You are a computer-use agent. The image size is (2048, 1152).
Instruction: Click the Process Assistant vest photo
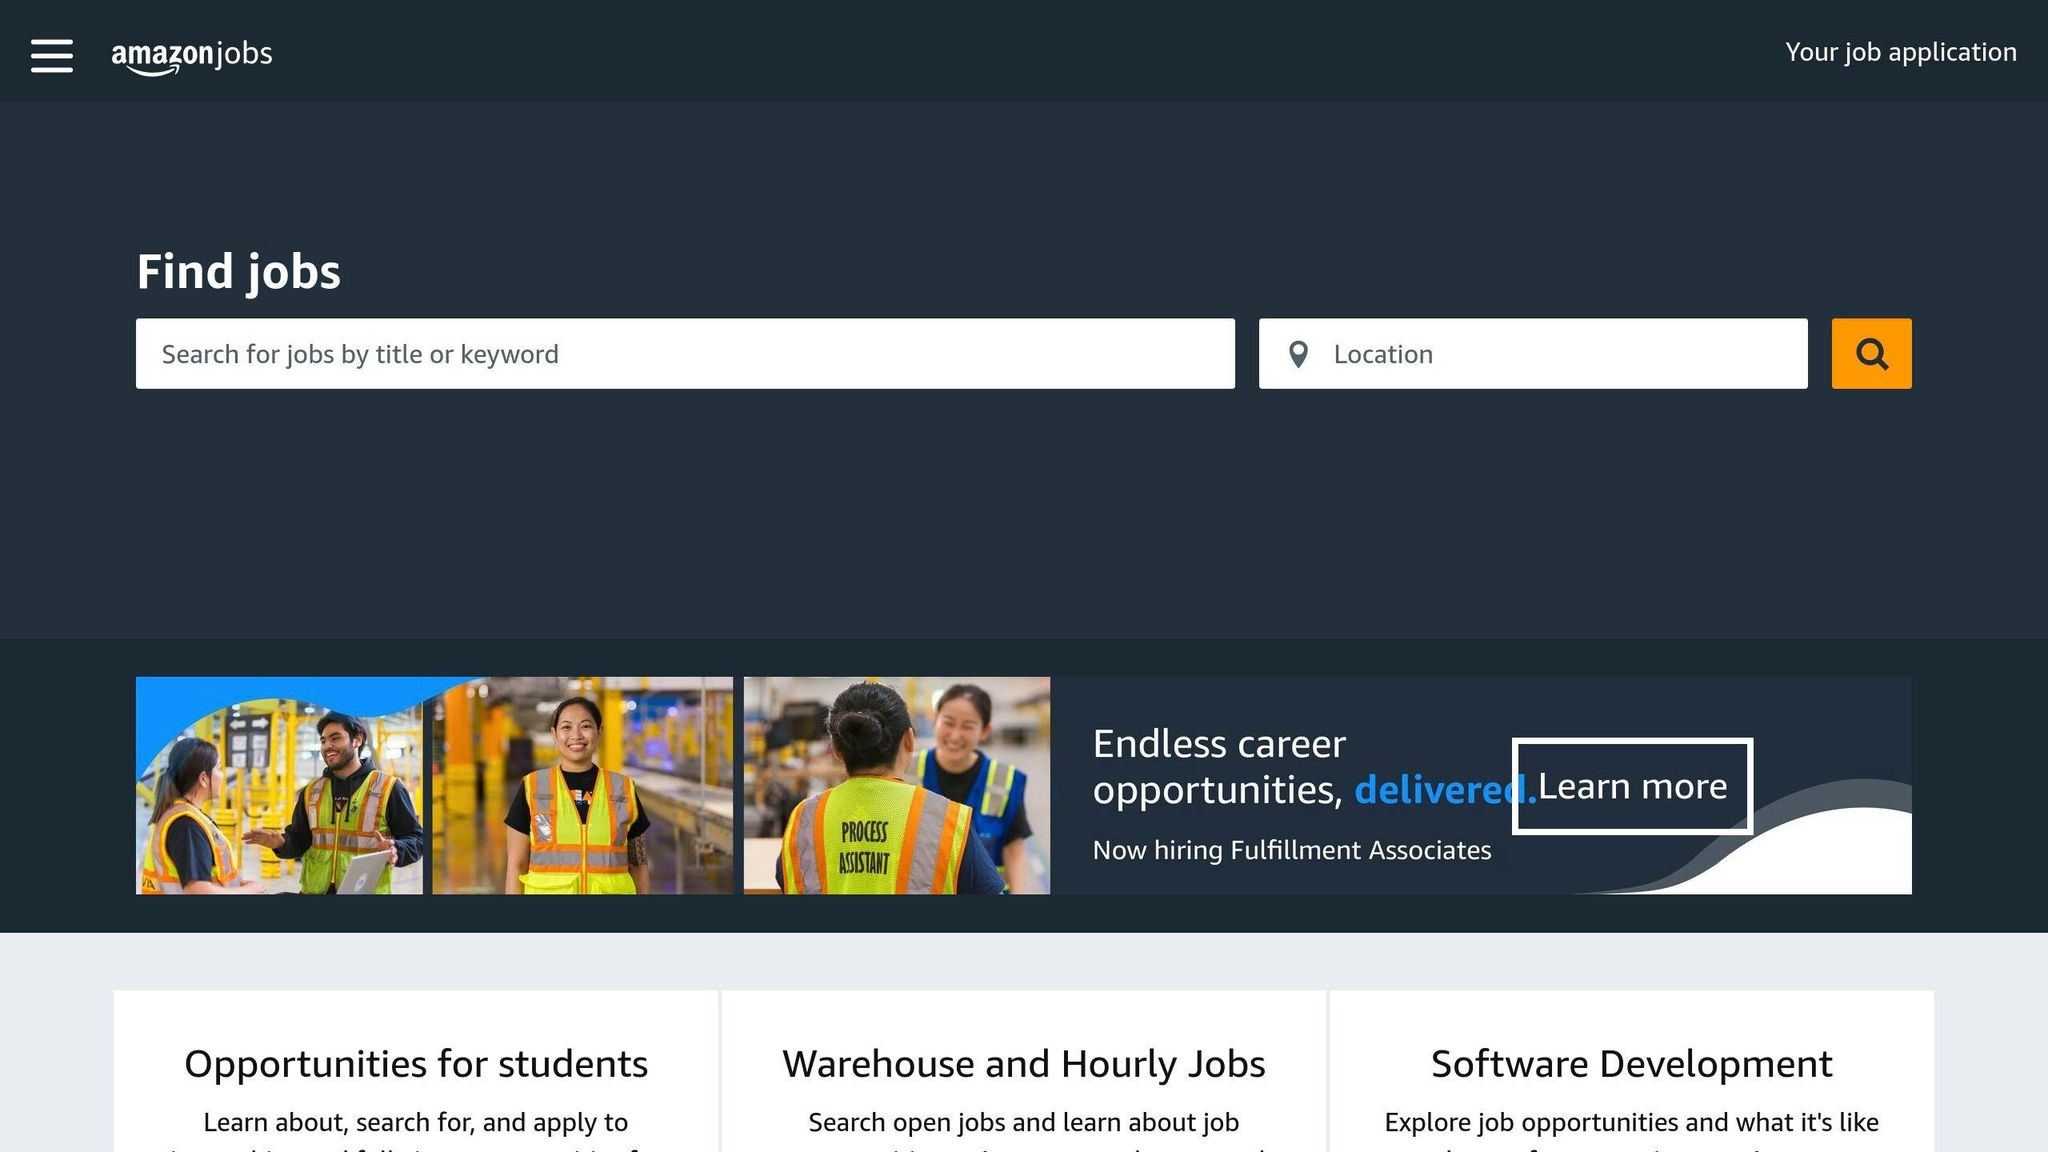(896, 786)
